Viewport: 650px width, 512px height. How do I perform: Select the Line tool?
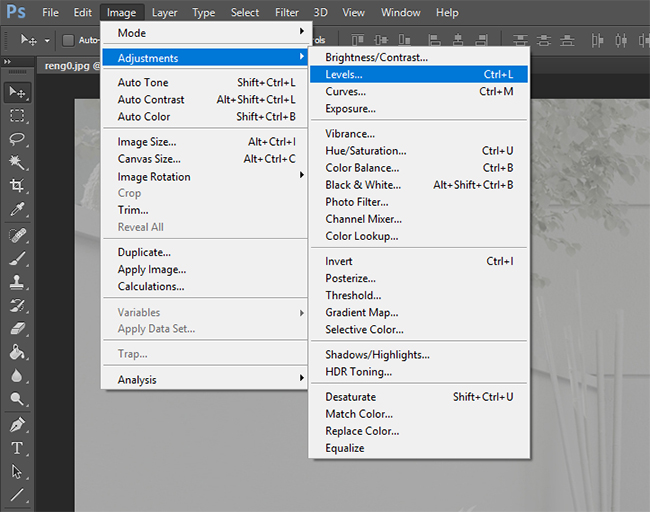17,495
